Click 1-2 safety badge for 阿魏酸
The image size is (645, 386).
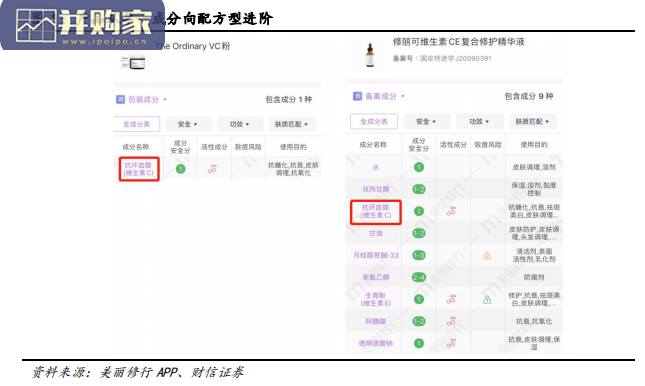tap(419, 321)
